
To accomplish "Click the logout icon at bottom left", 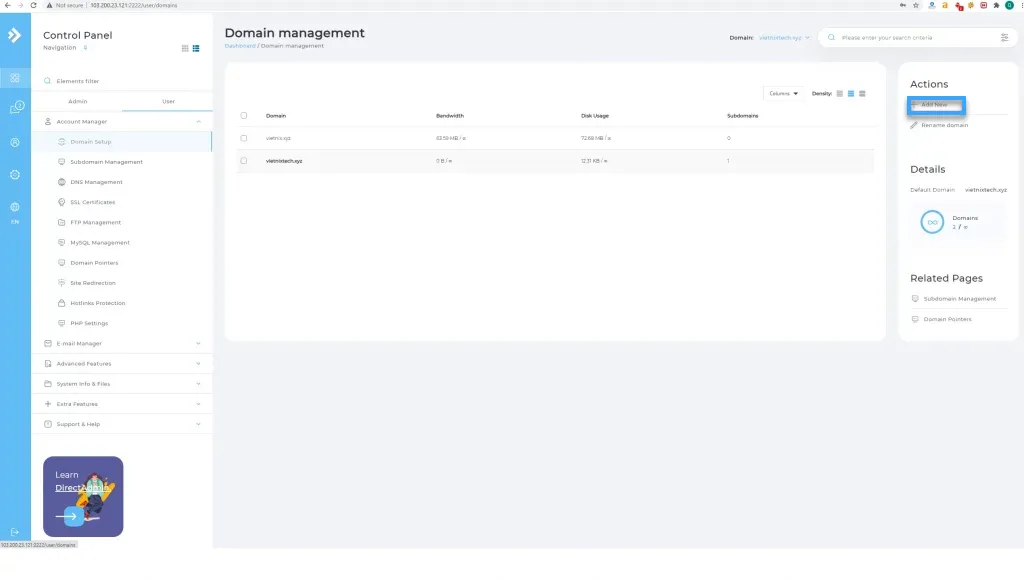I will tap(15, 532).
